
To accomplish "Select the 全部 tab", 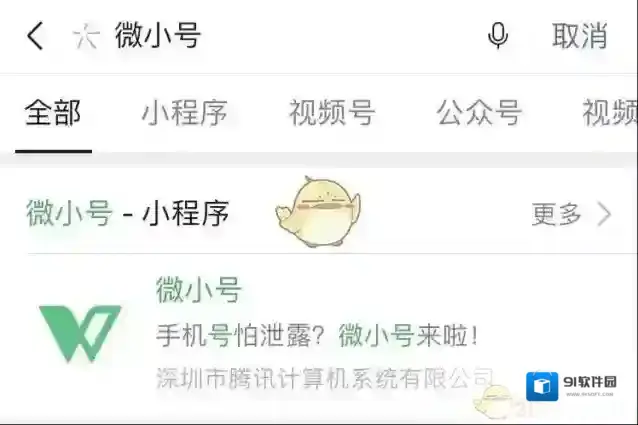I will point(53,113).
